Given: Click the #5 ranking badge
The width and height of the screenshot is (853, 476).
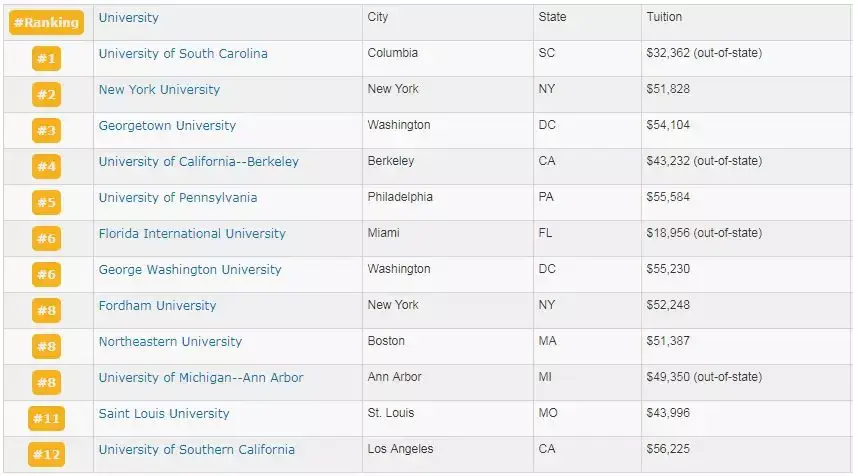Looking at the screenshot, I should pyautogui.click(x=47, y=203).
